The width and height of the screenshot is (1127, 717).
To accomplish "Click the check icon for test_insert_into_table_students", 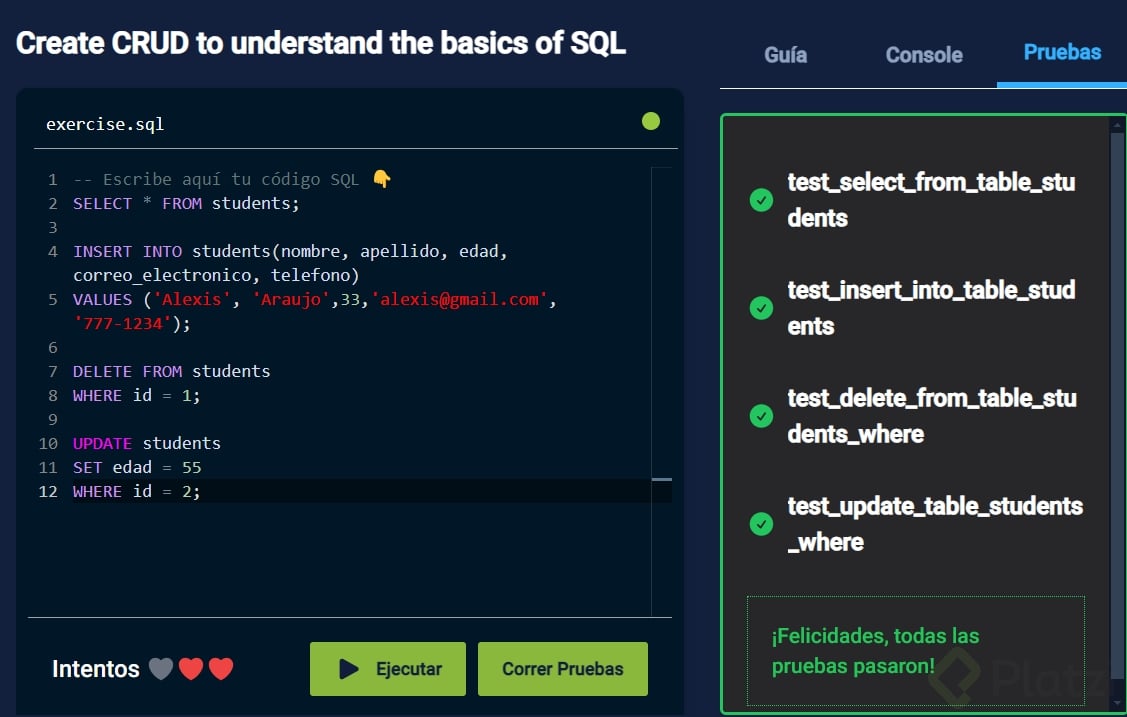I will pyautogui.click(x=761, y=308).
